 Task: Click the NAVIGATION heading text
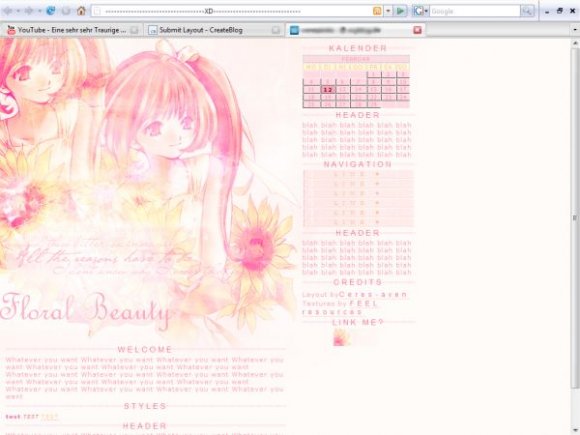tap(358, 164)
